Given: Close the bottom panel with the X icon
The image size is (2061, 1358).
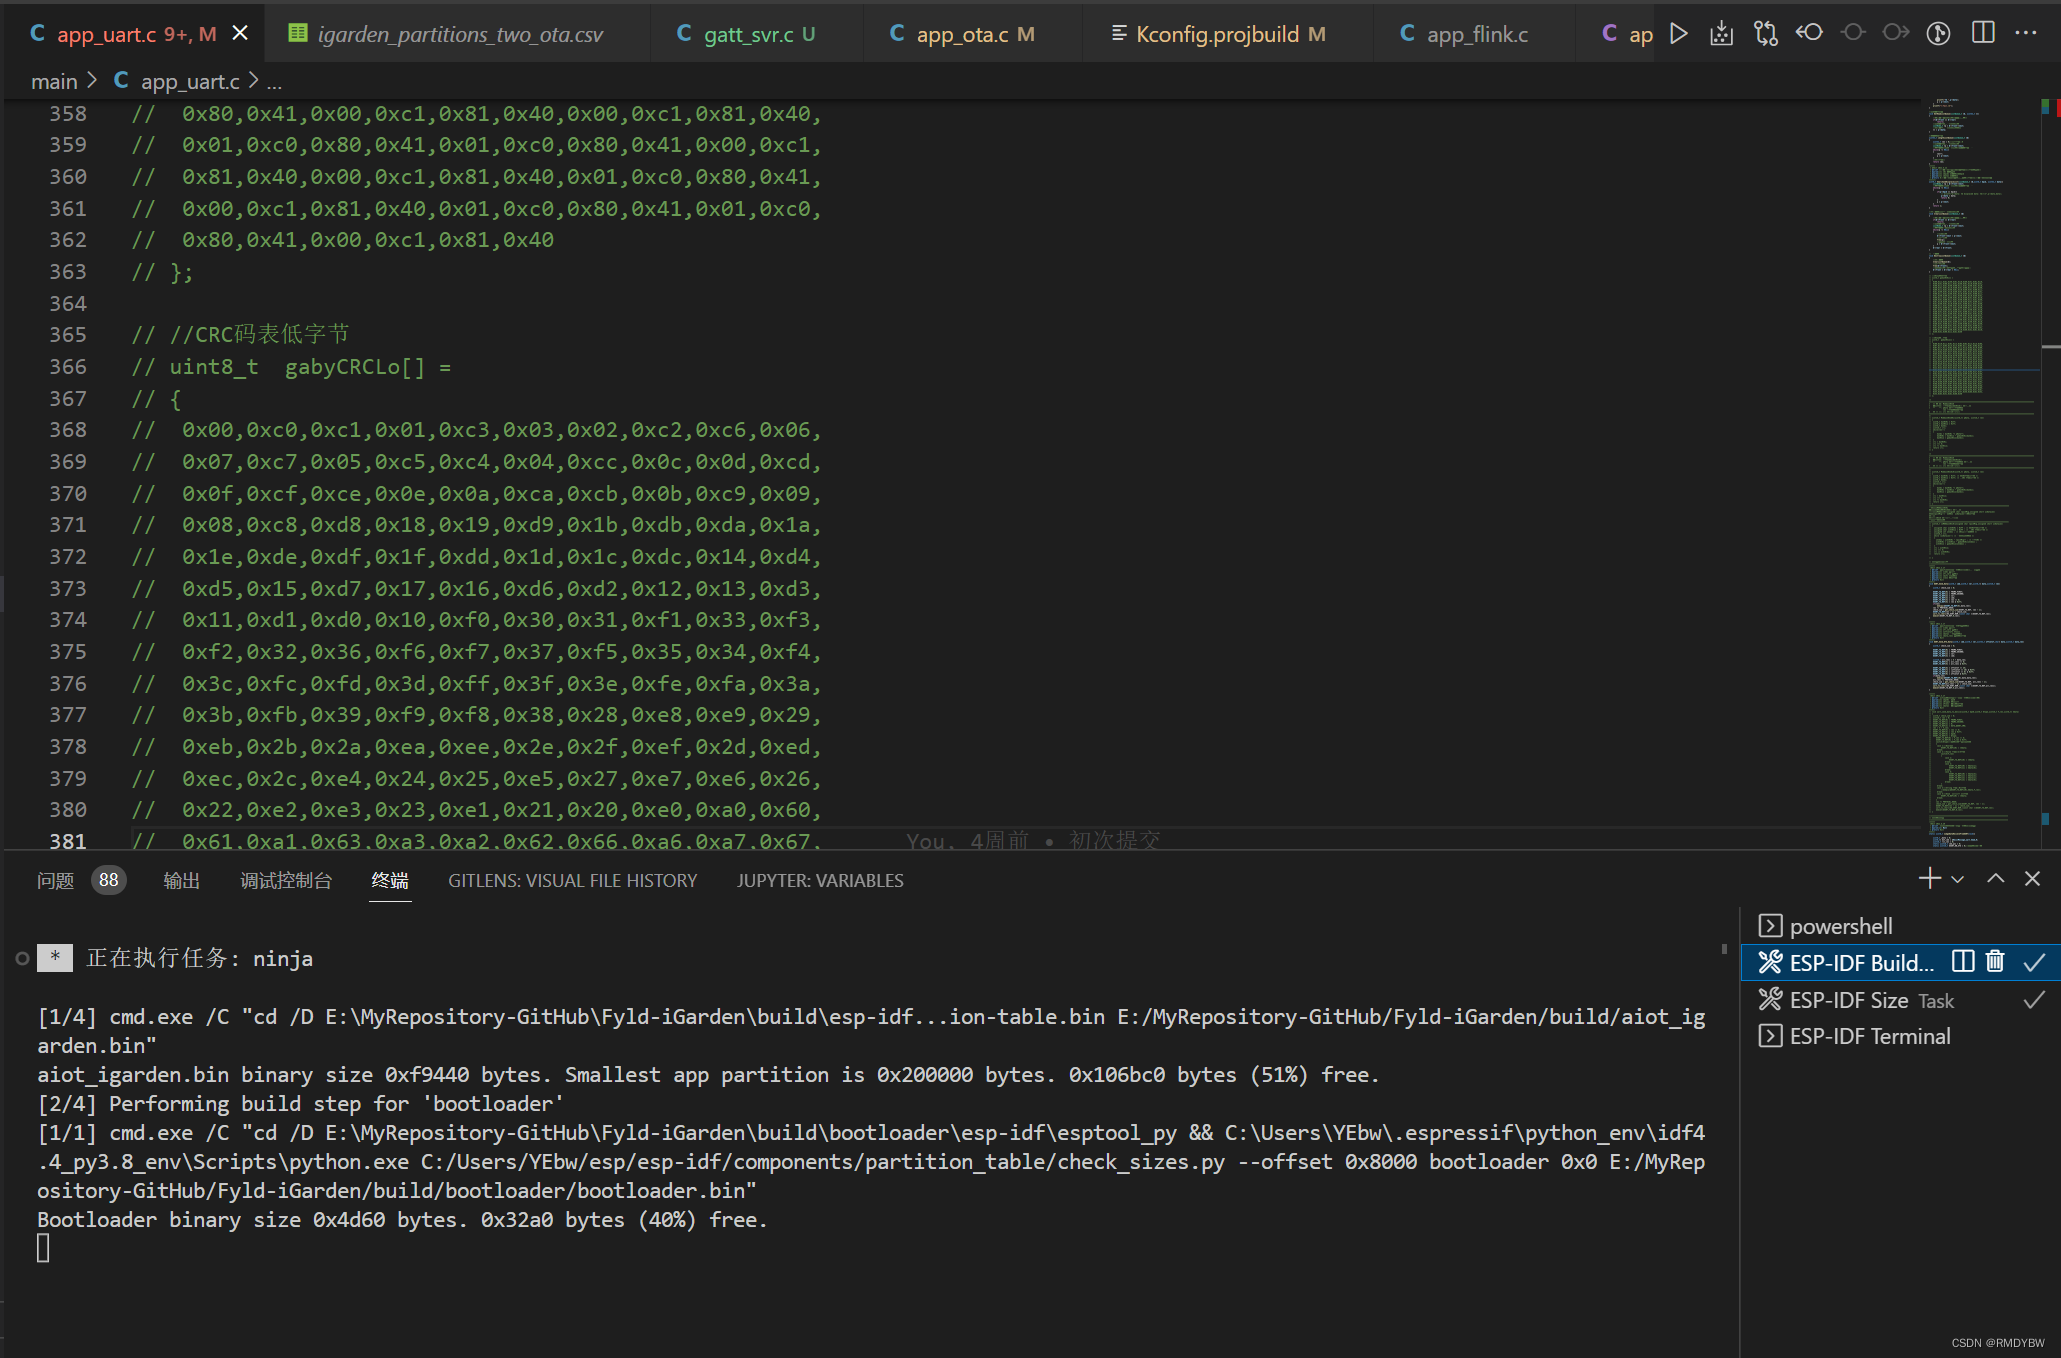Looking at the screenshot, I should coord(2032,878).
